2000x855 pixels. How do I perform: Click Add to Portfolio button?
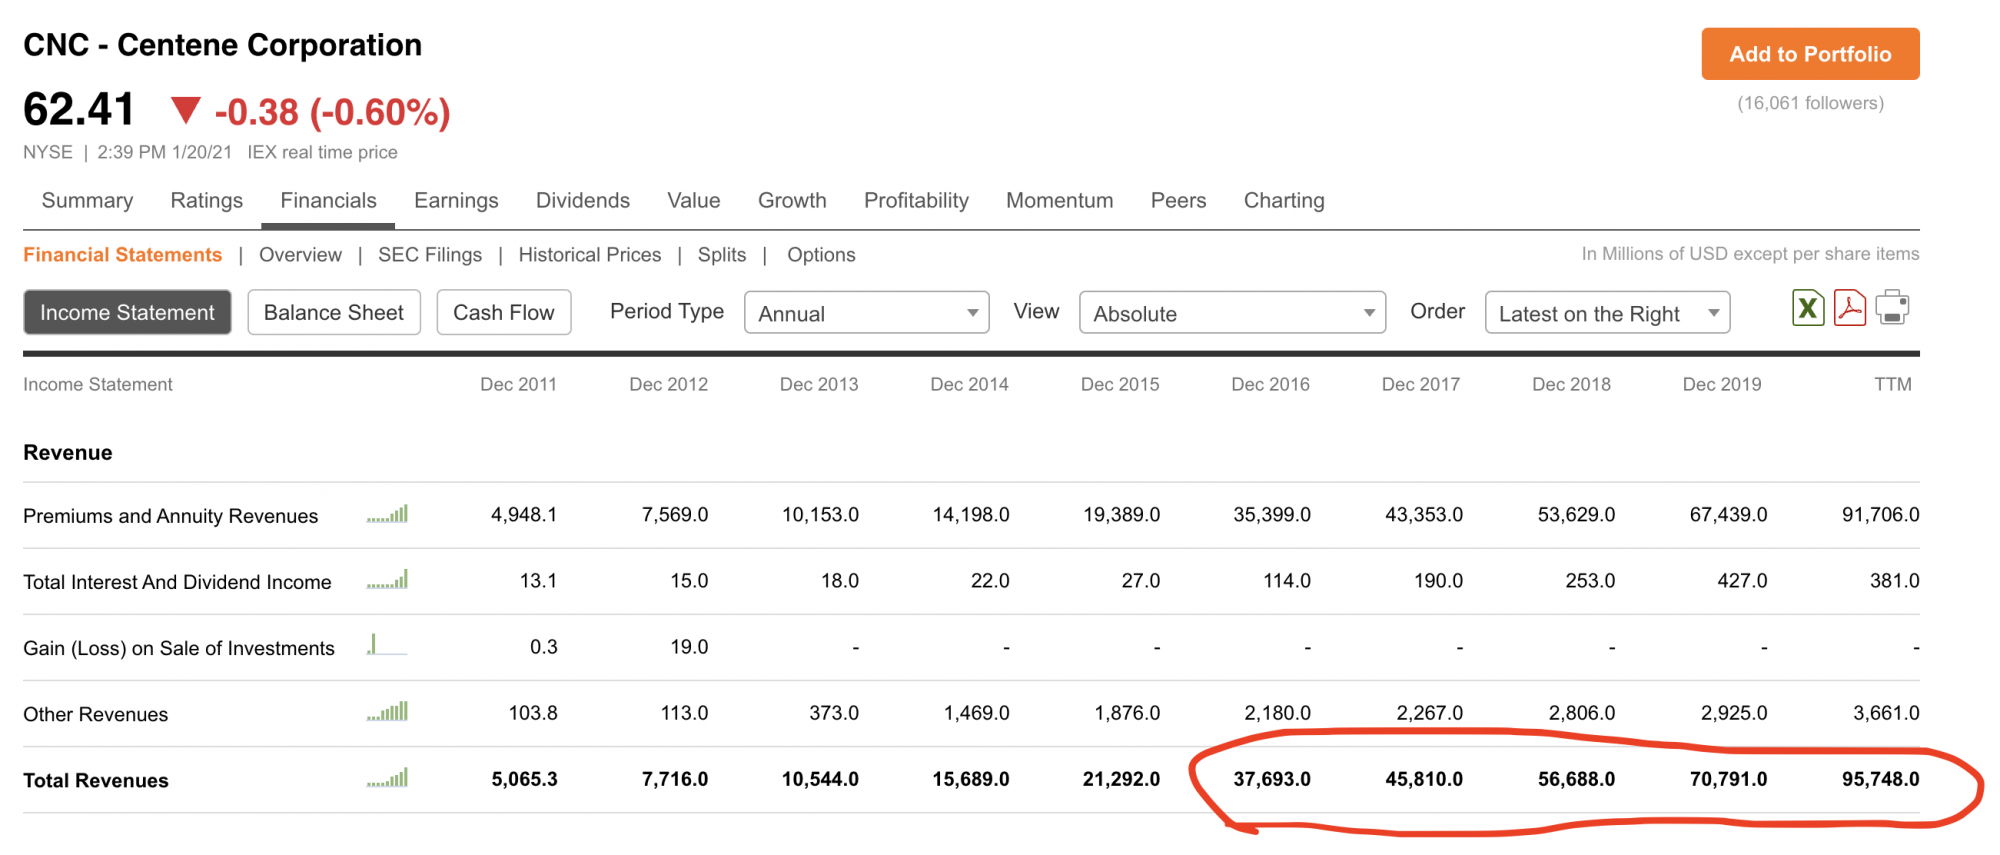point(1810,54)
